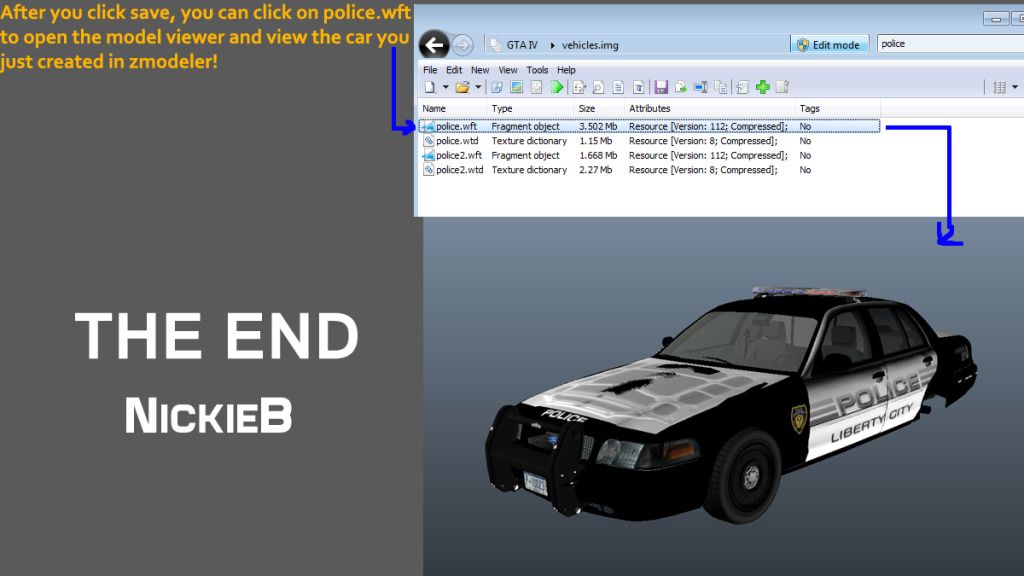Click the list view layout icon

(x=999, y=87)
